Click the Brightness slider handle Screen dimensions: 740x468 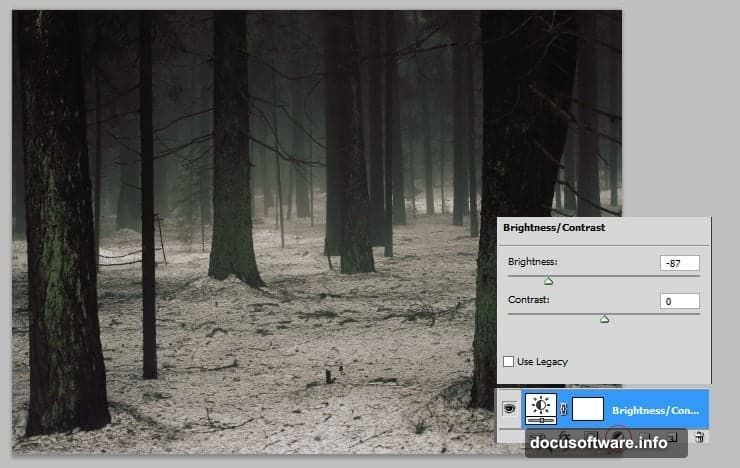click(548, 281)
